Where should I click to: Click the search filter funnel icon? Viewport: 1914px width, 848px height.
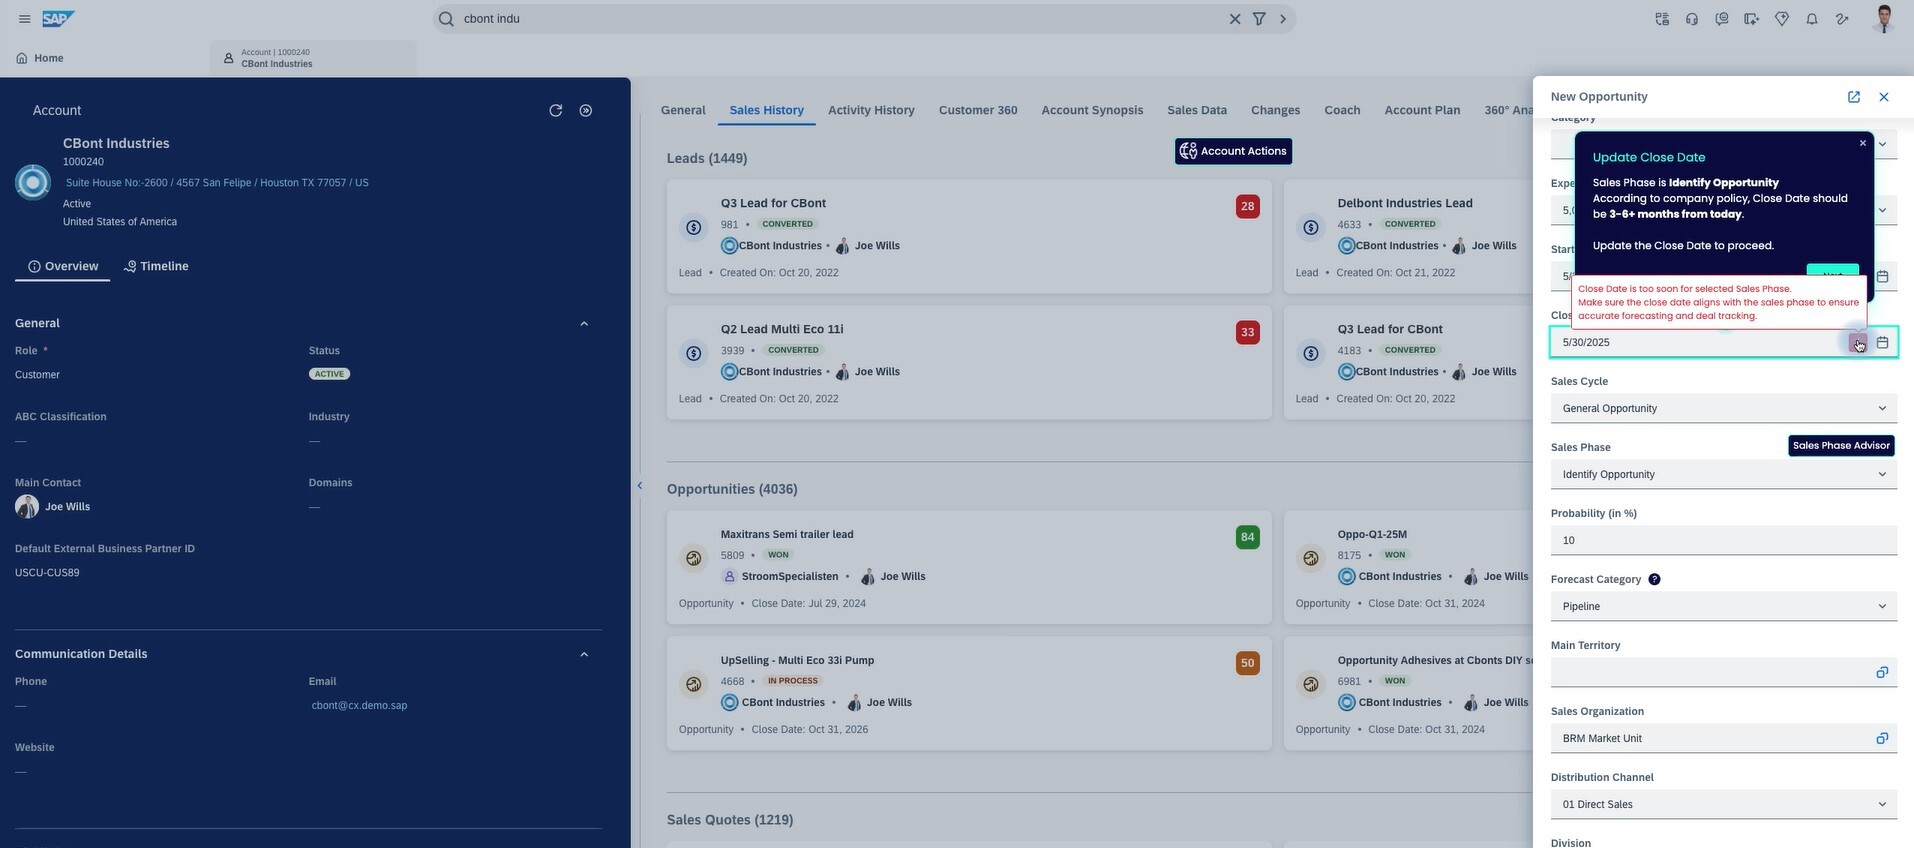click(1259, 19)
